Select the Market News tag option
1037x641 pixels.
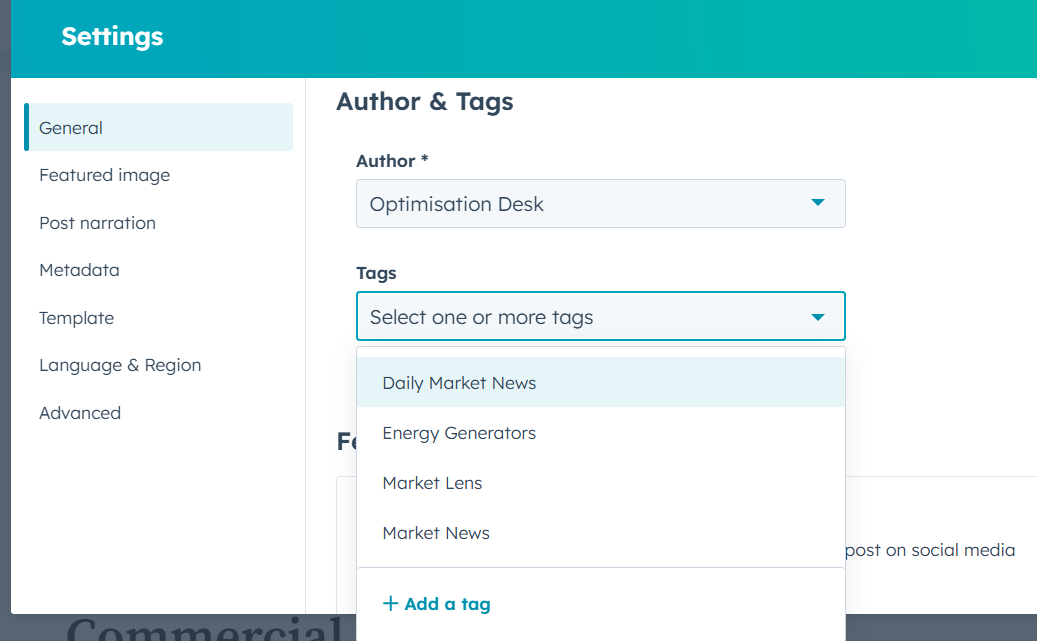[436, 533]
